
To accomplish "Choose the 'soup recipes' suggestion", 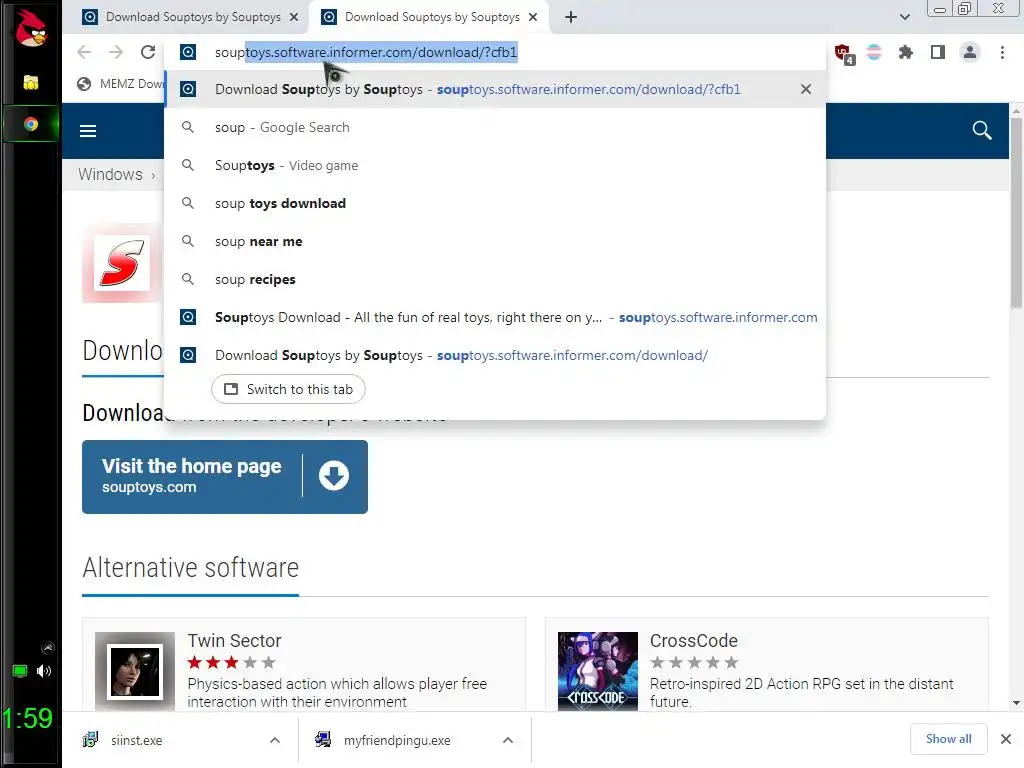I will tap(495, 279).
